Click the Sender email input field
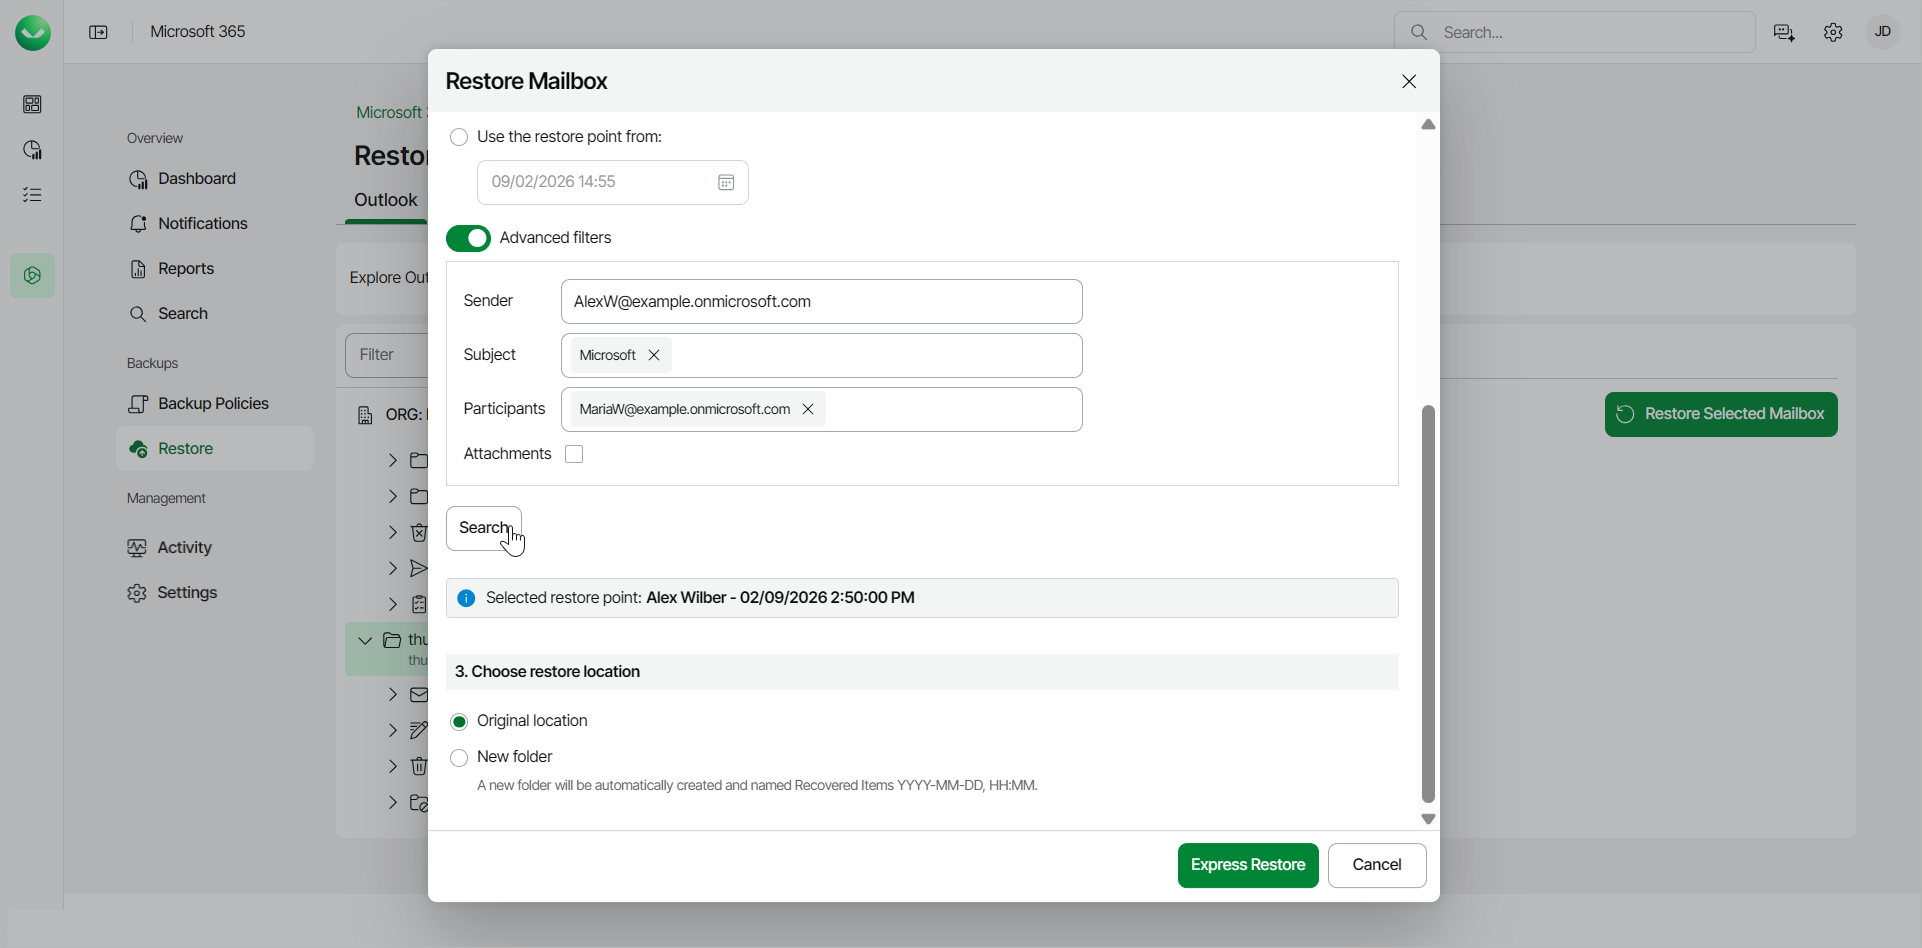This screenshot has height=948, width=1922. click(x=821, y=302)
